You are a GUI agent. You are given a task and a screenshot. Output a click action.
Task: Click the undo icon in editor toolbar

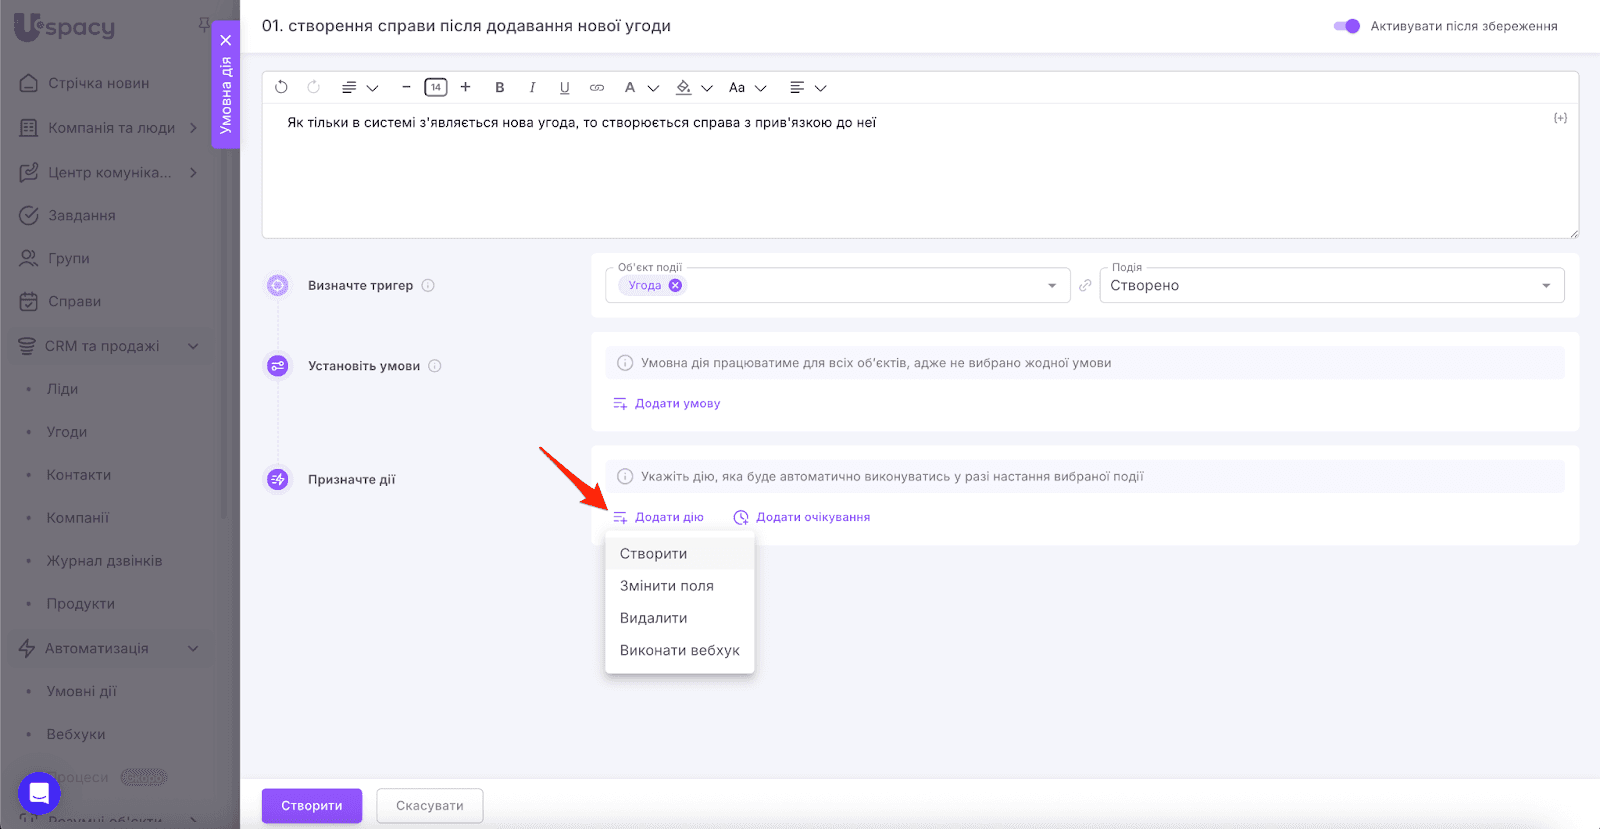(281, 88)
